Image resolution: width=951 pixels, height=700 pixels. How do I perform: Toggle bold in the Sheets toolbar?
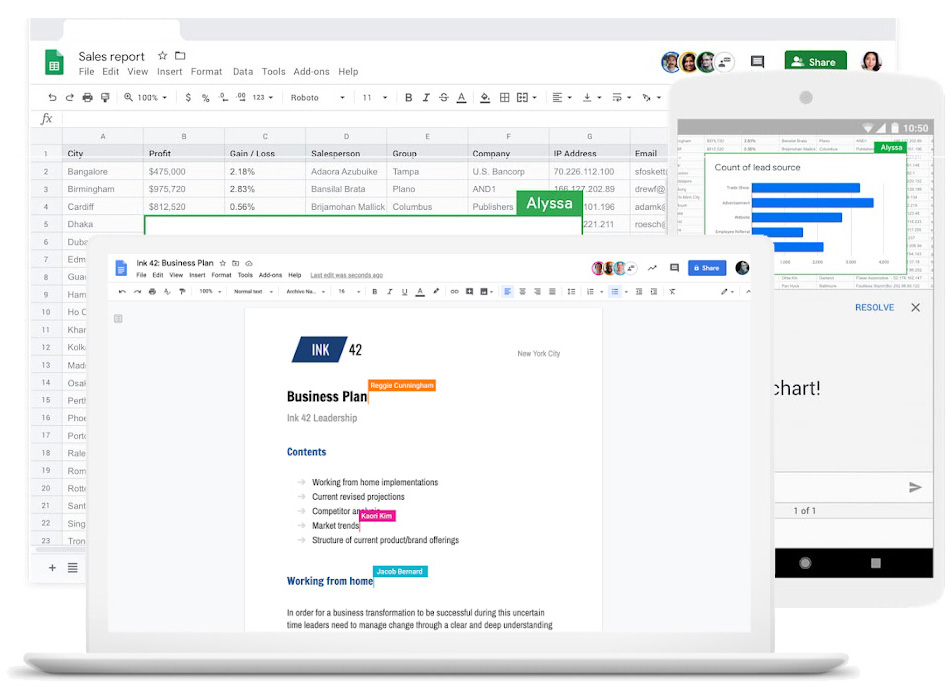coord(408,98)
